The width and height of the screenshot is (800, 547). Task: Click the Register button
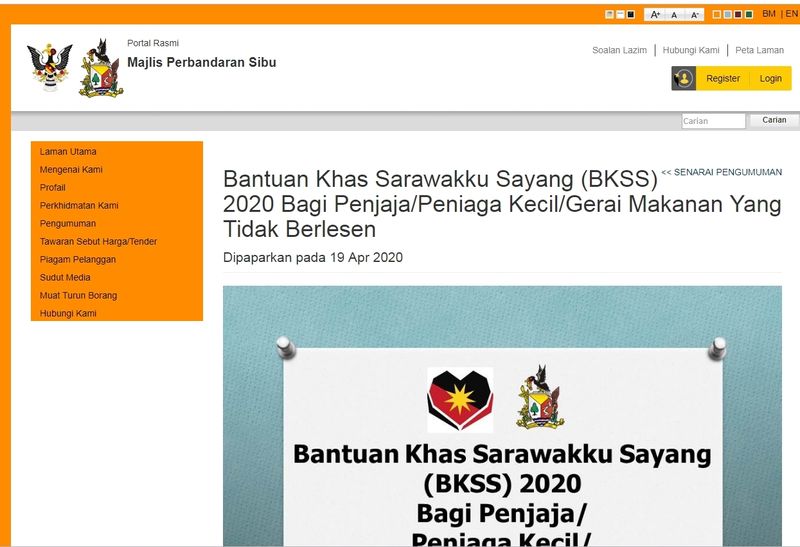click(723, 79)
